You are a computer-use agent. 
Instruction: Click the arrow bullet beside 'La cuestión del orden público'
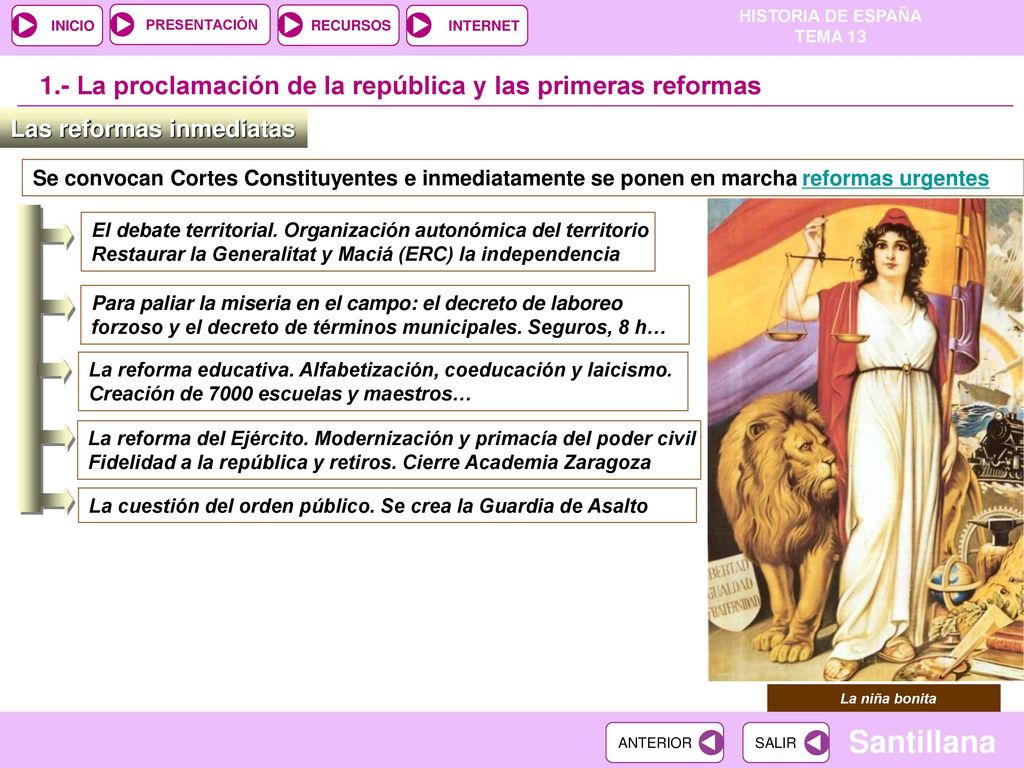58,502
